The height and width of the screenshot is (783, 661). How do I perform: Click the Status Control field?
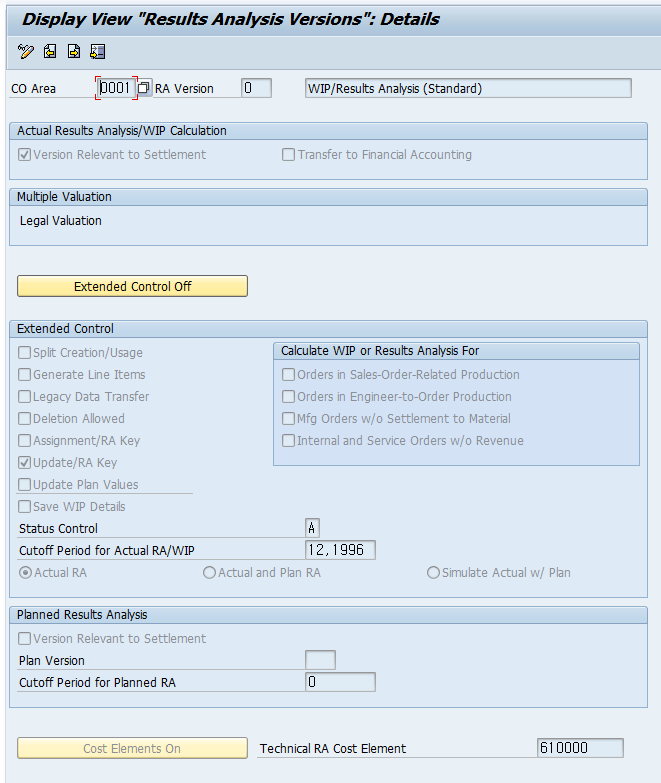[x=312, y=528]
